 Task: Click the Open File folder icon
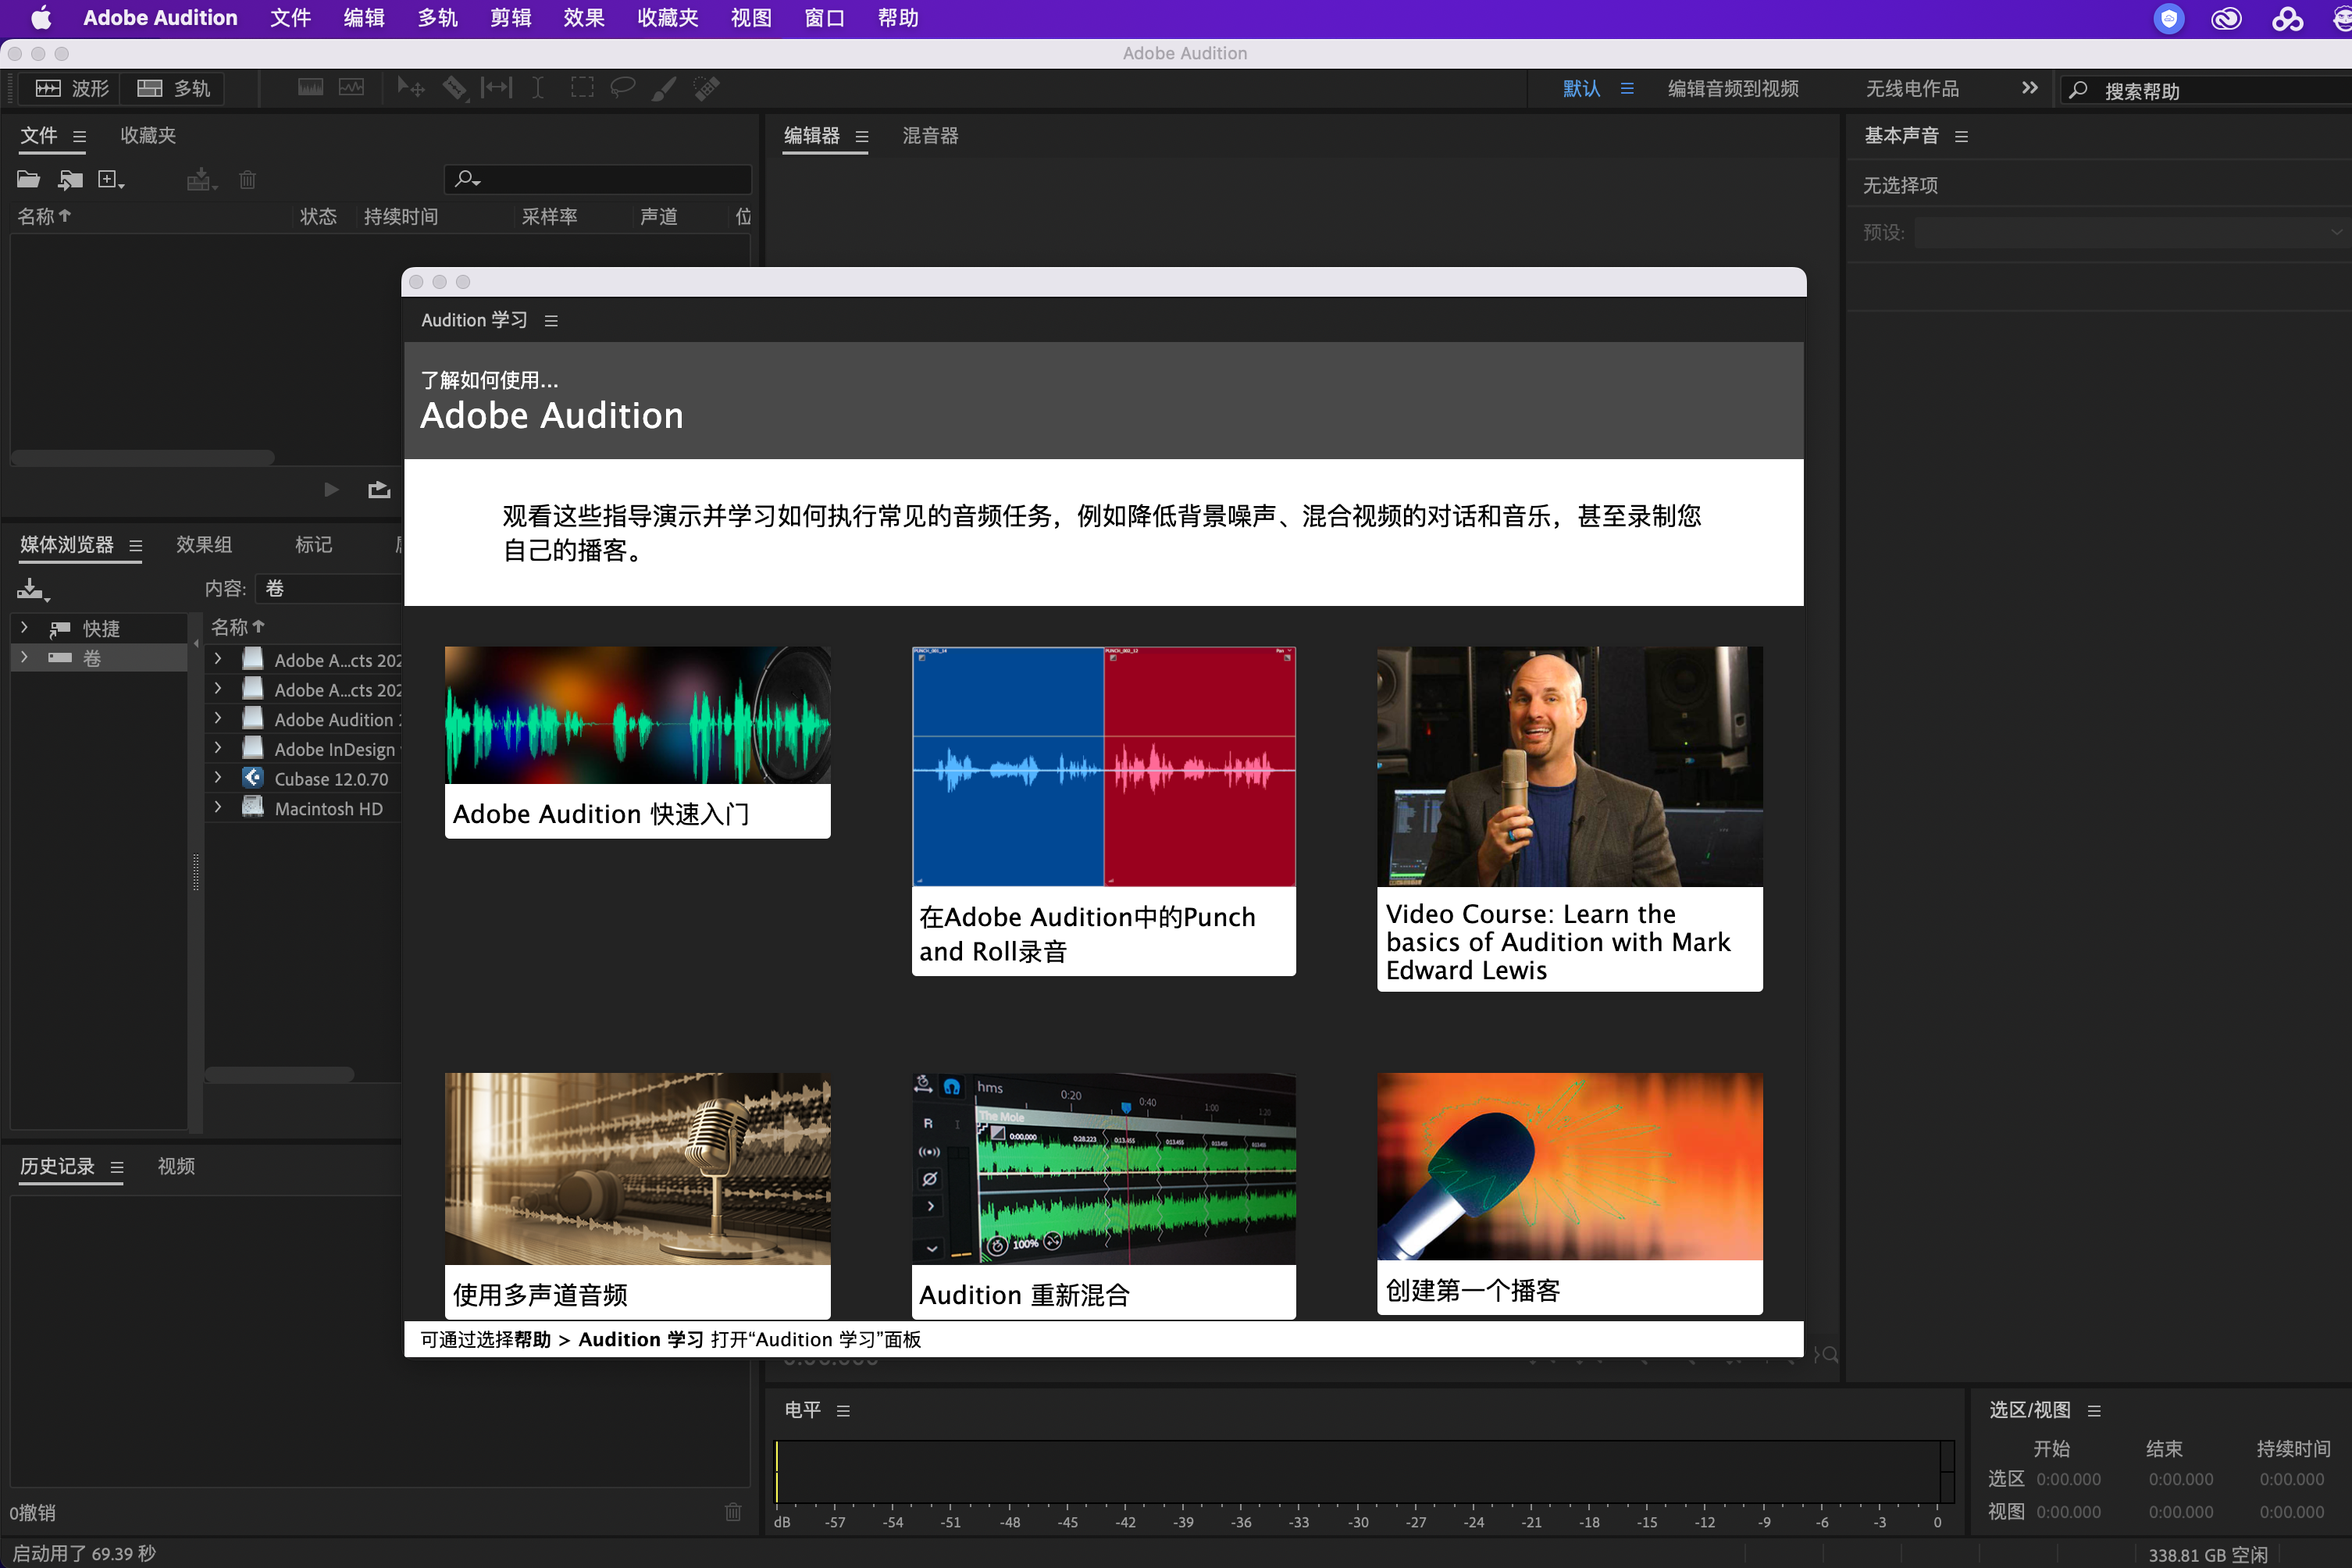pos(28,180)
